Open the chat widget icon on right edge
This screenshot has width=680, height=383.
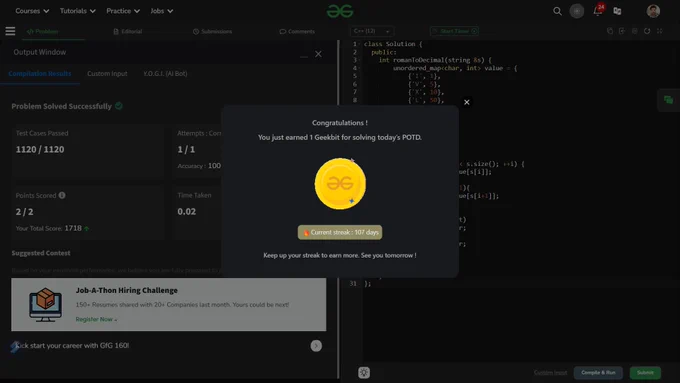coord(669,100)
